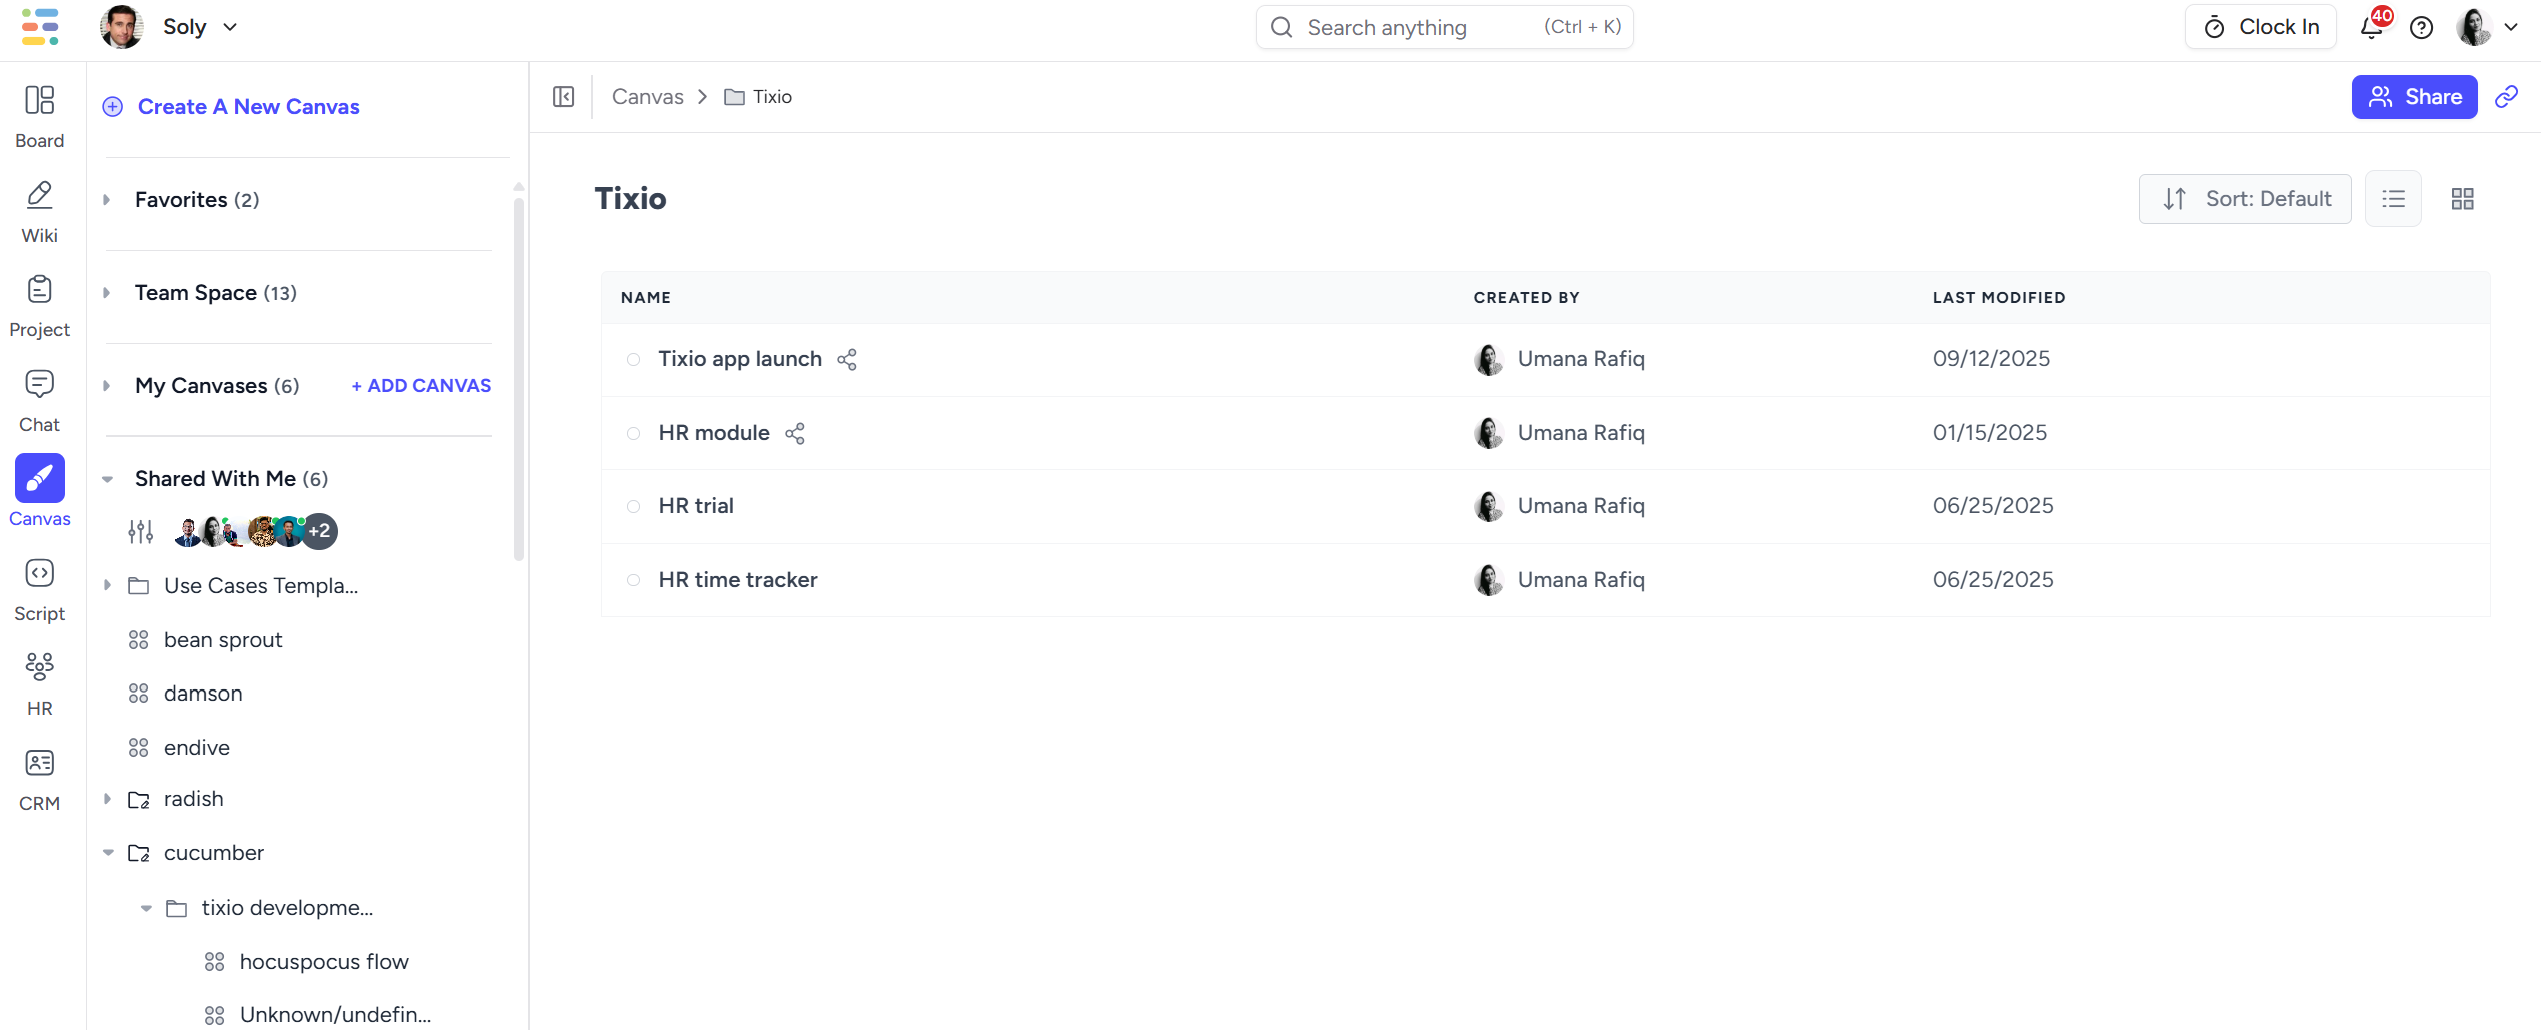Click the NAME column header

click(x=646, y=298)
